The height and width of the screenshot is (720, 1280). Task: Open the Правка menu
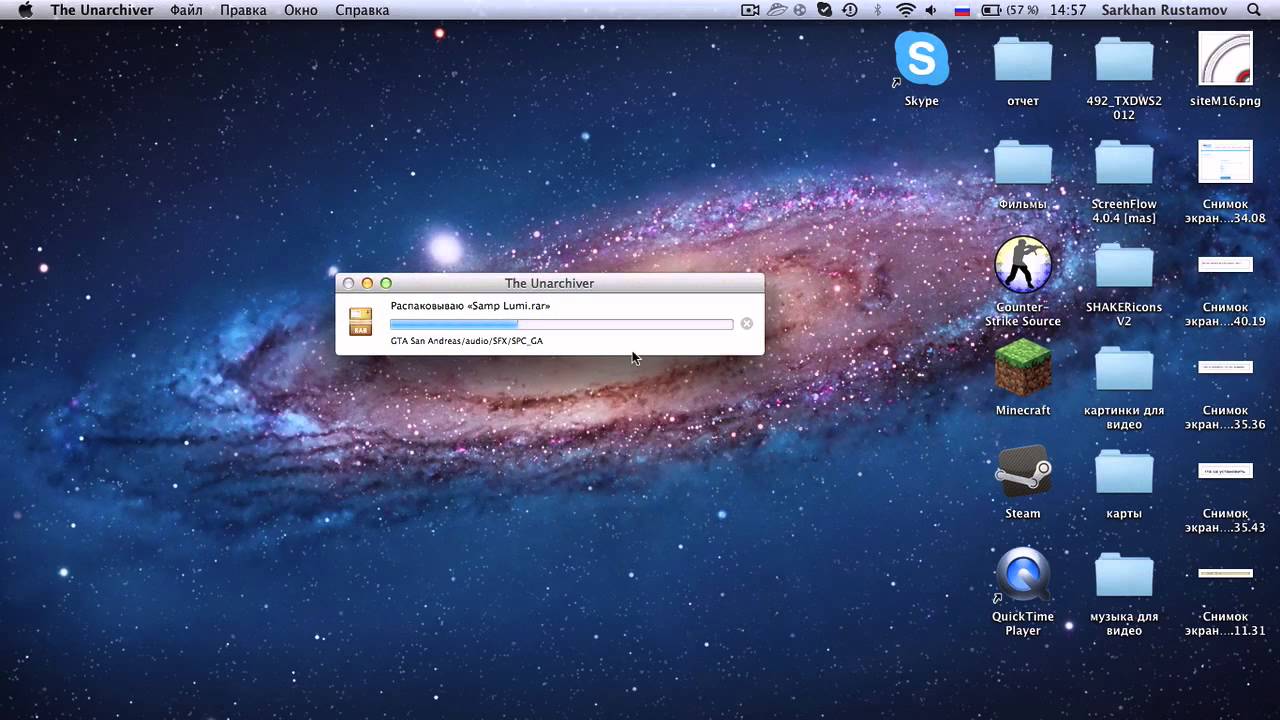pos(243,10)
